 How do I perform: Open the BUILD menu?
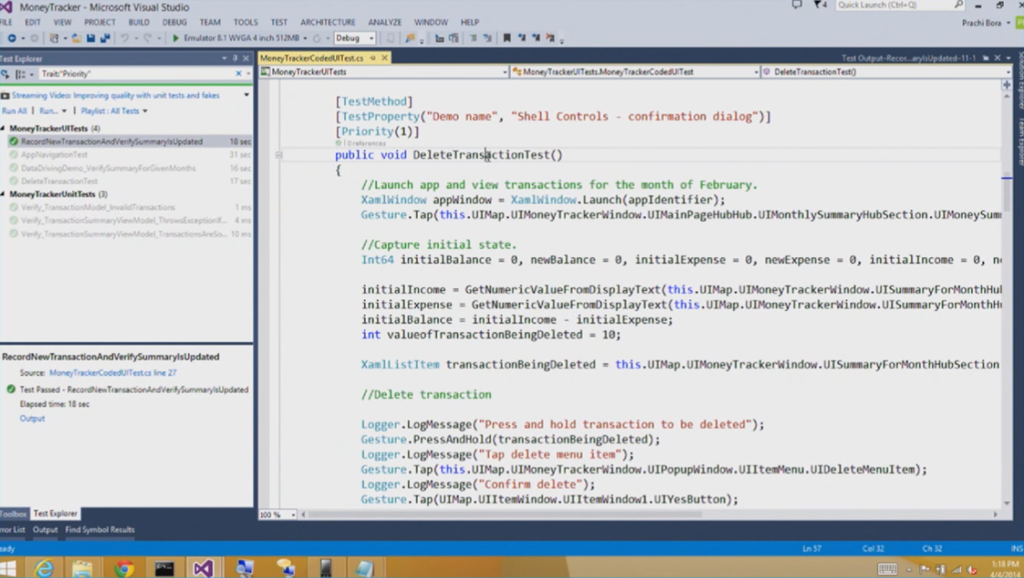138,22
